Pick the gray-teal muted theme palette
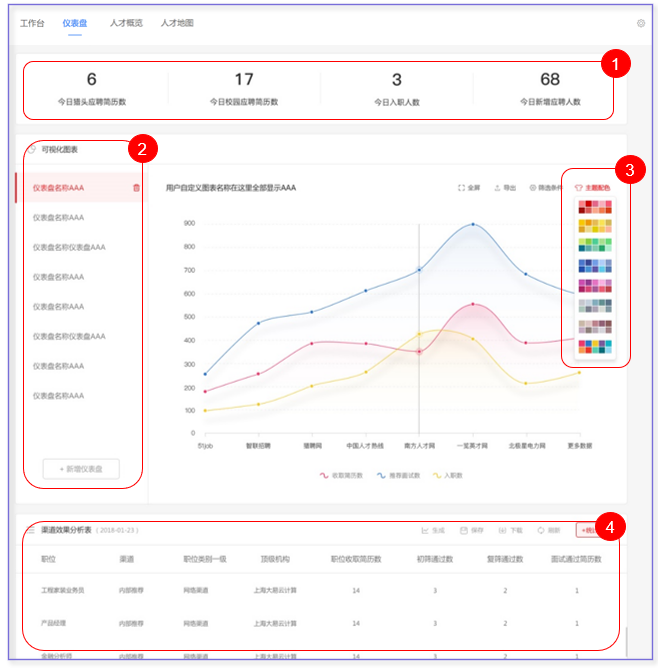The image size is (658, 670). [595, 306]
